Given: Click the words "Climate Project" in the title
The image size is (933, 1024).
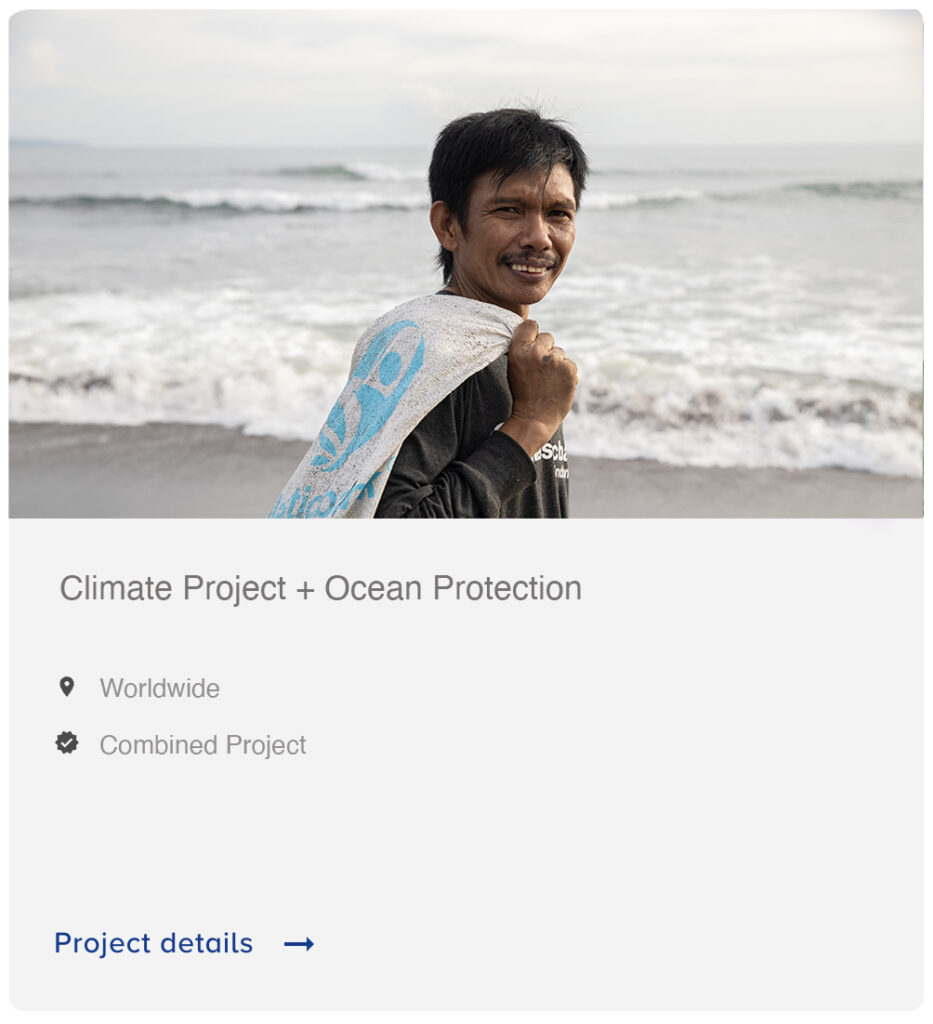Looking at the screenshot, I should click(173, 588).
